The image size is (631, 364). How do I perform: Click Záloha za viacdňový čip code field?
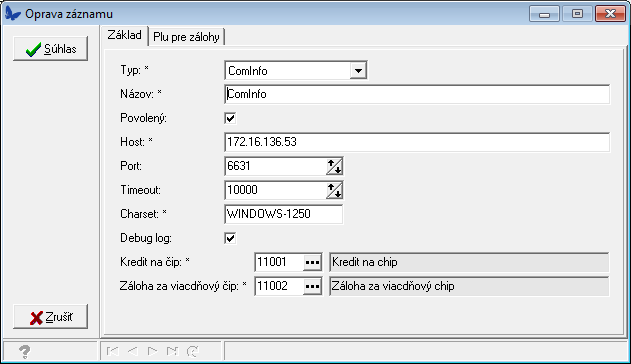pyautogui.click(x=279, y=286)
